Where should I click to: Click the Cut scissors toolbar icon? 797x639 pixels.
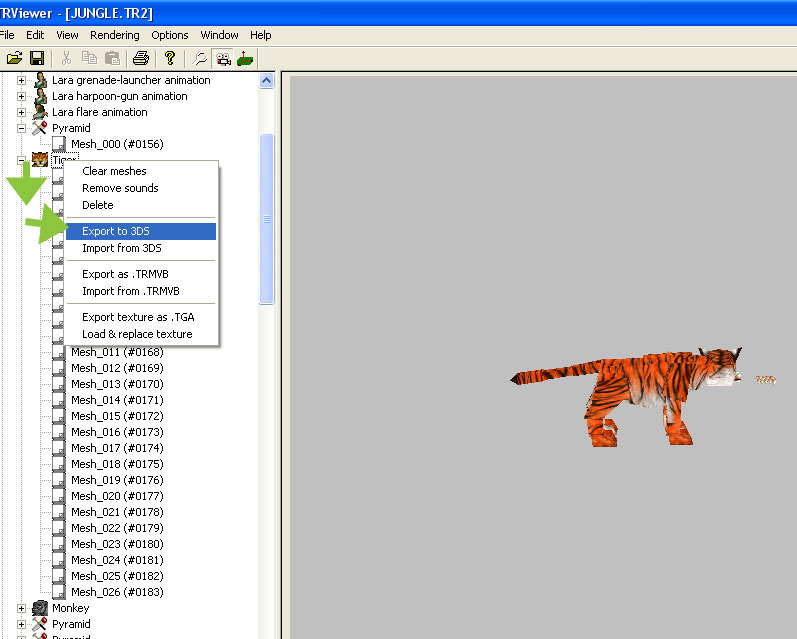(x=66, y=58)
